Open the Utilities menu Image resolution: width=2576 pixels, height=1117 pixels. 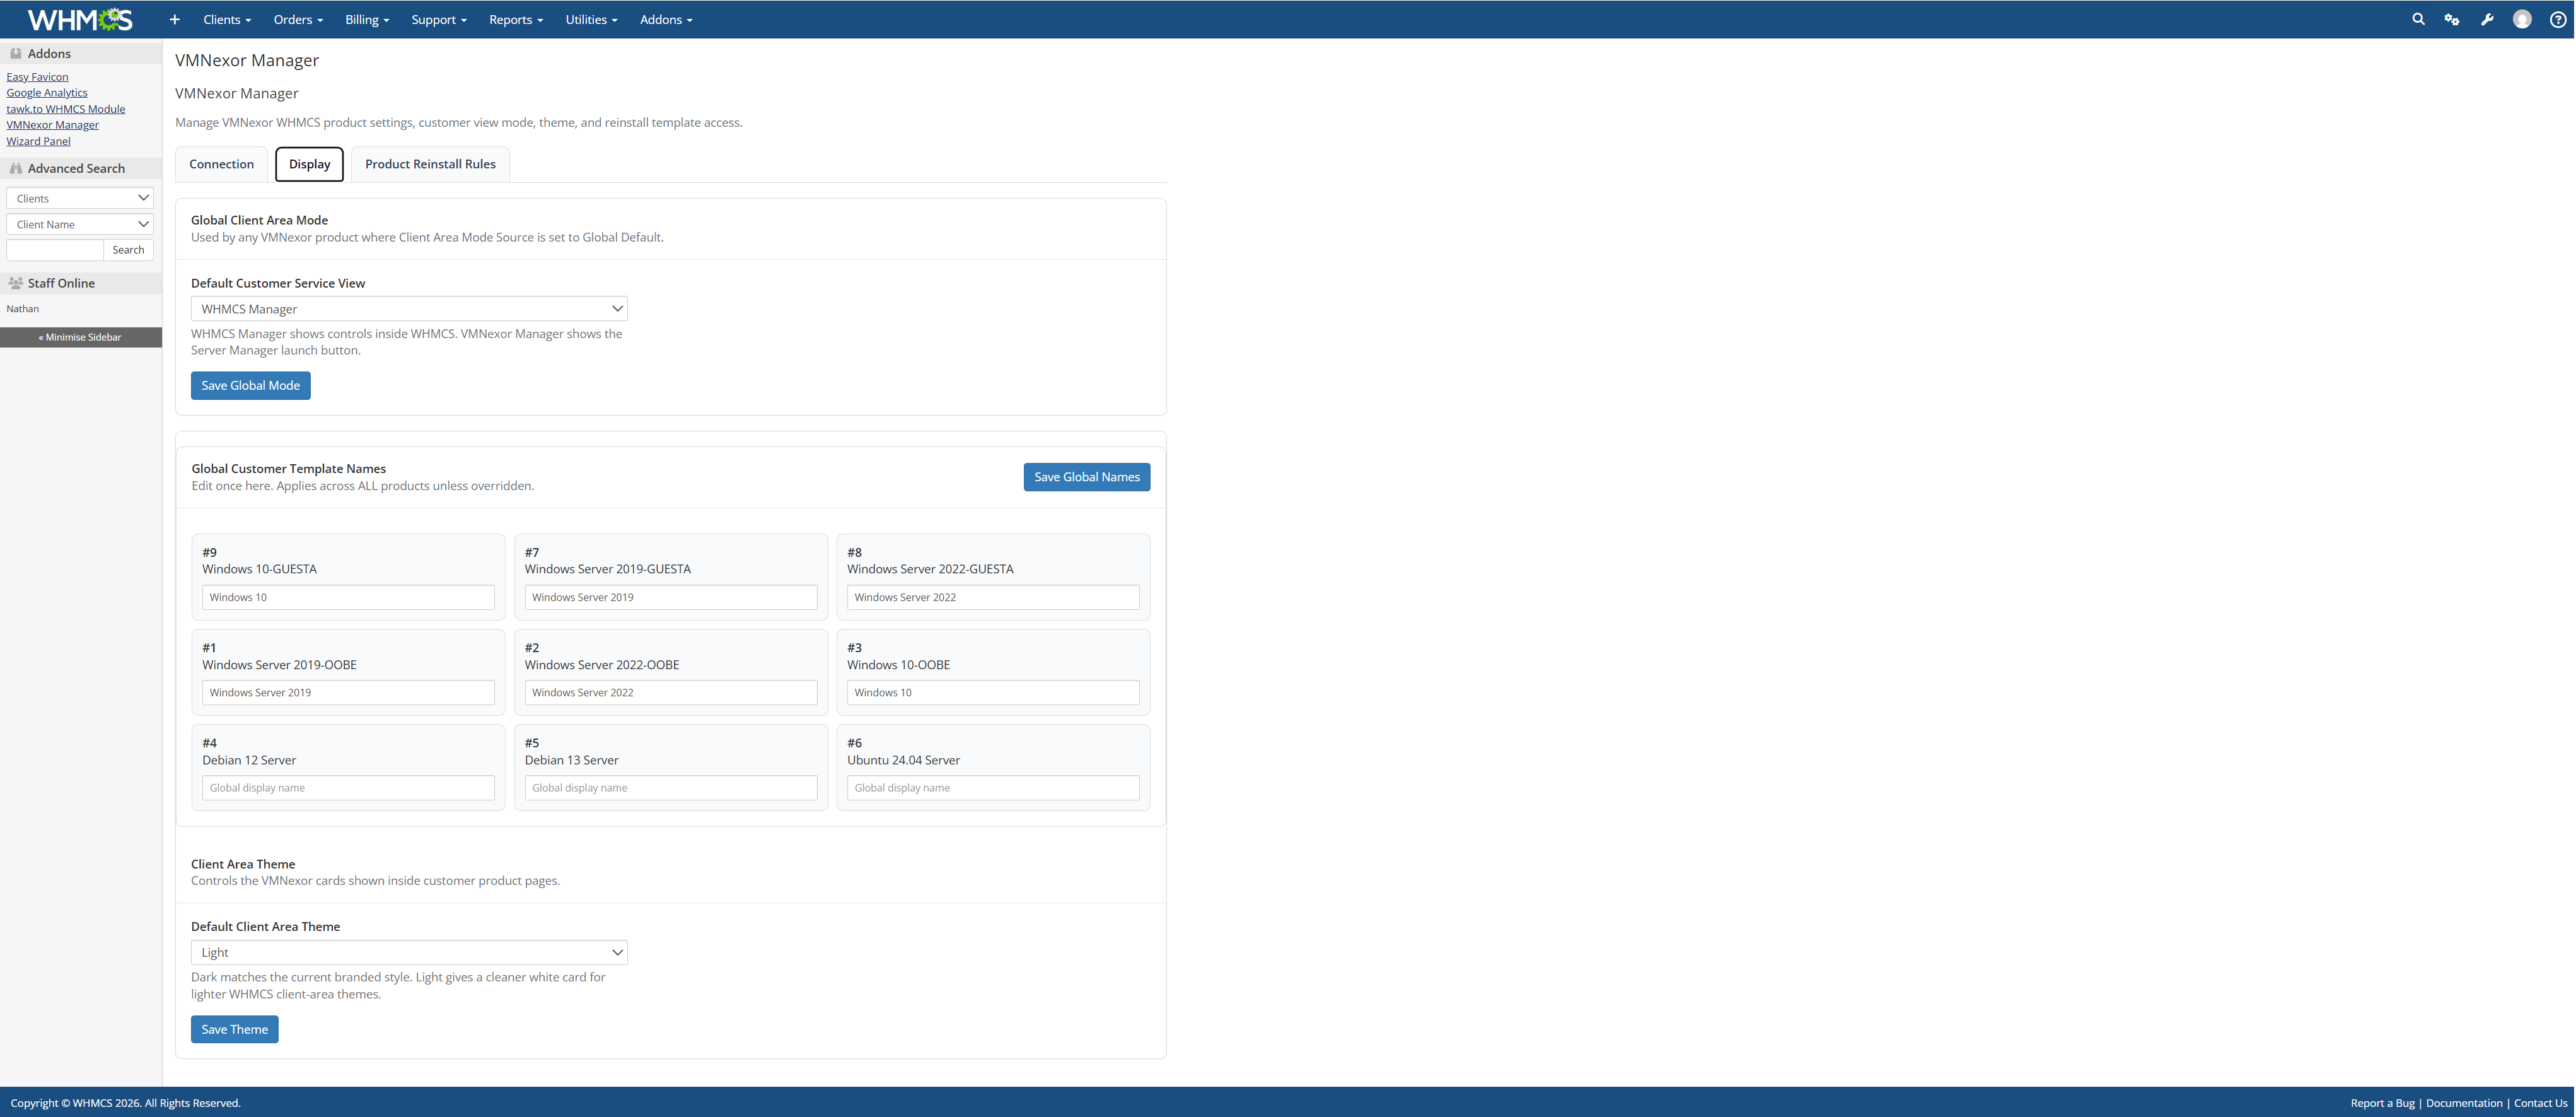tap(591, 19)
